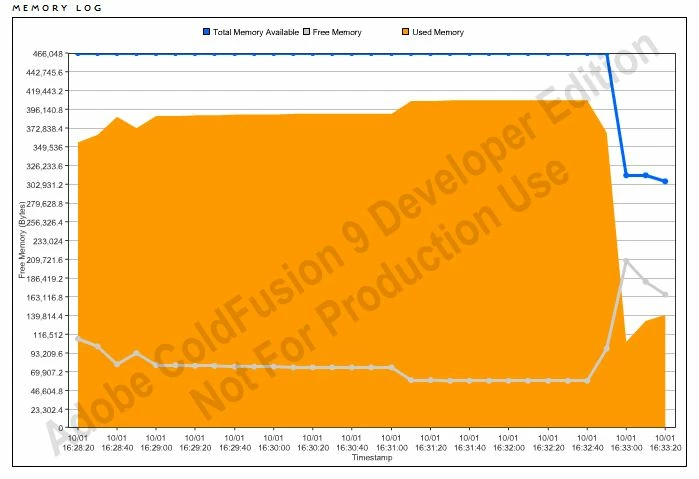Click the blue Total Memory point at 16:33:00
Screen dimensions: 699x479
(626, 175)
